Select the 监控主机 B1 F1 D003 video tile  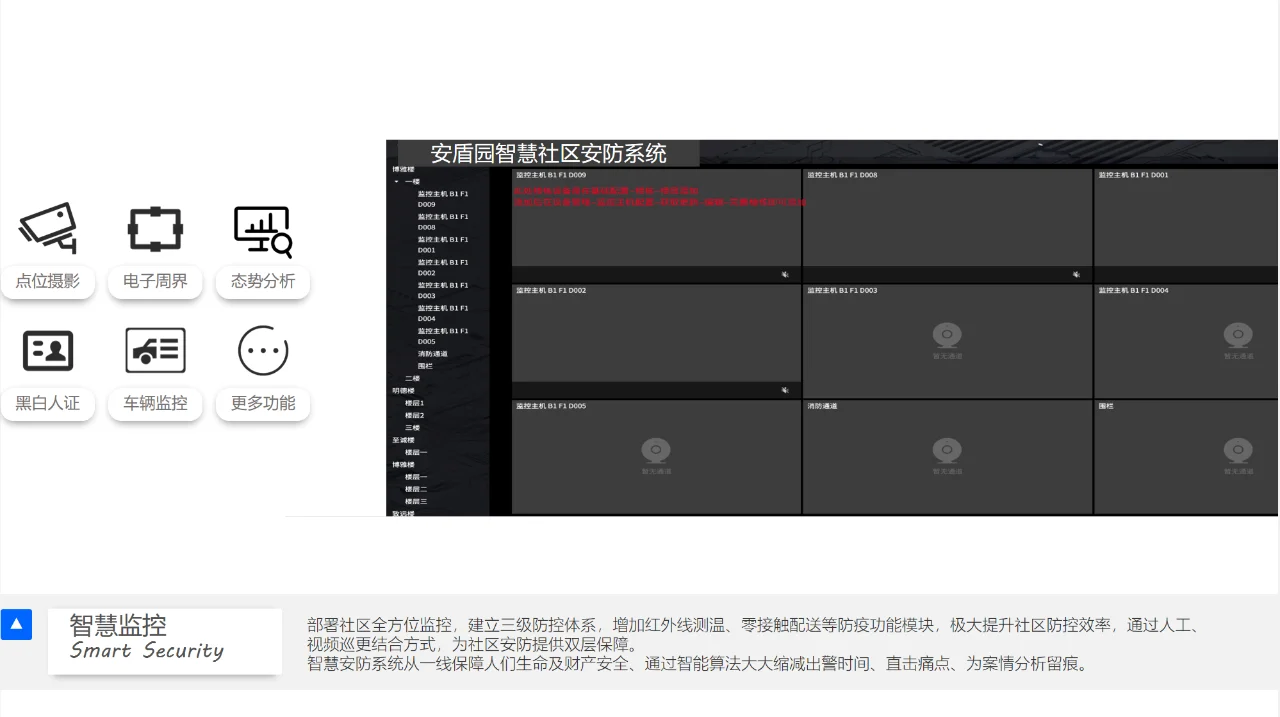947,340
